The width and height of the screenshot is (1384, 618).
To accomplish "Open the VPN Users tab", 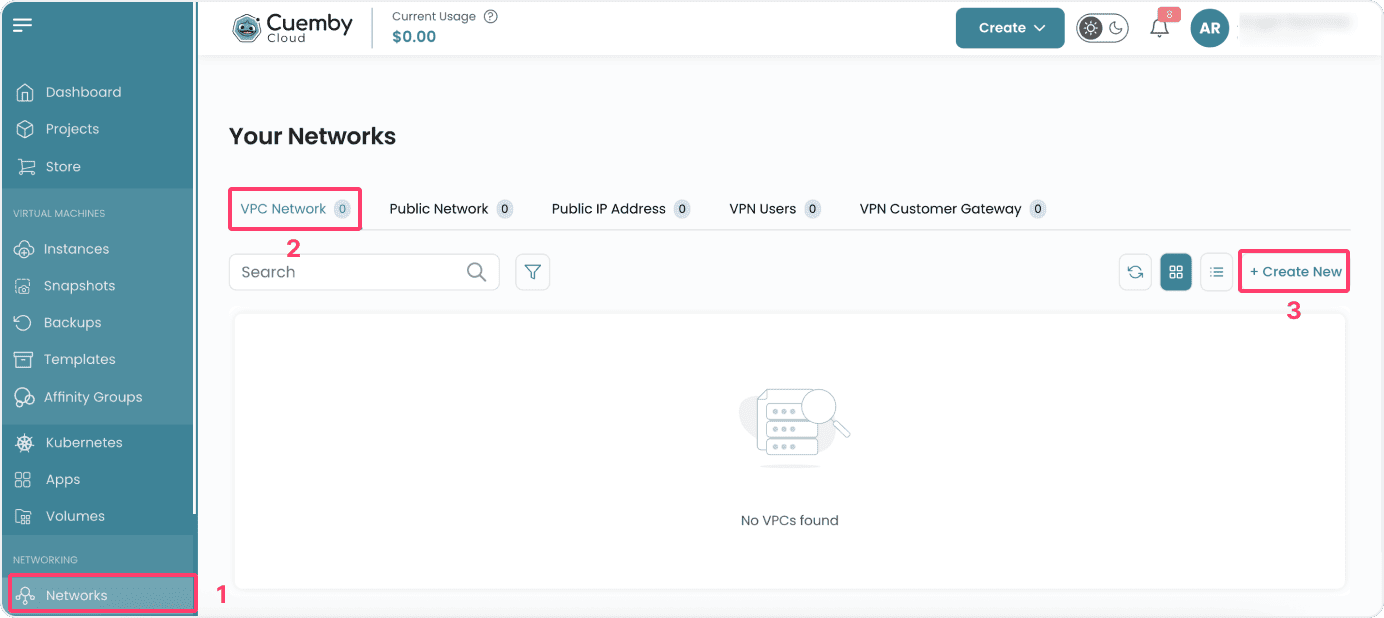I will point(765,208).
